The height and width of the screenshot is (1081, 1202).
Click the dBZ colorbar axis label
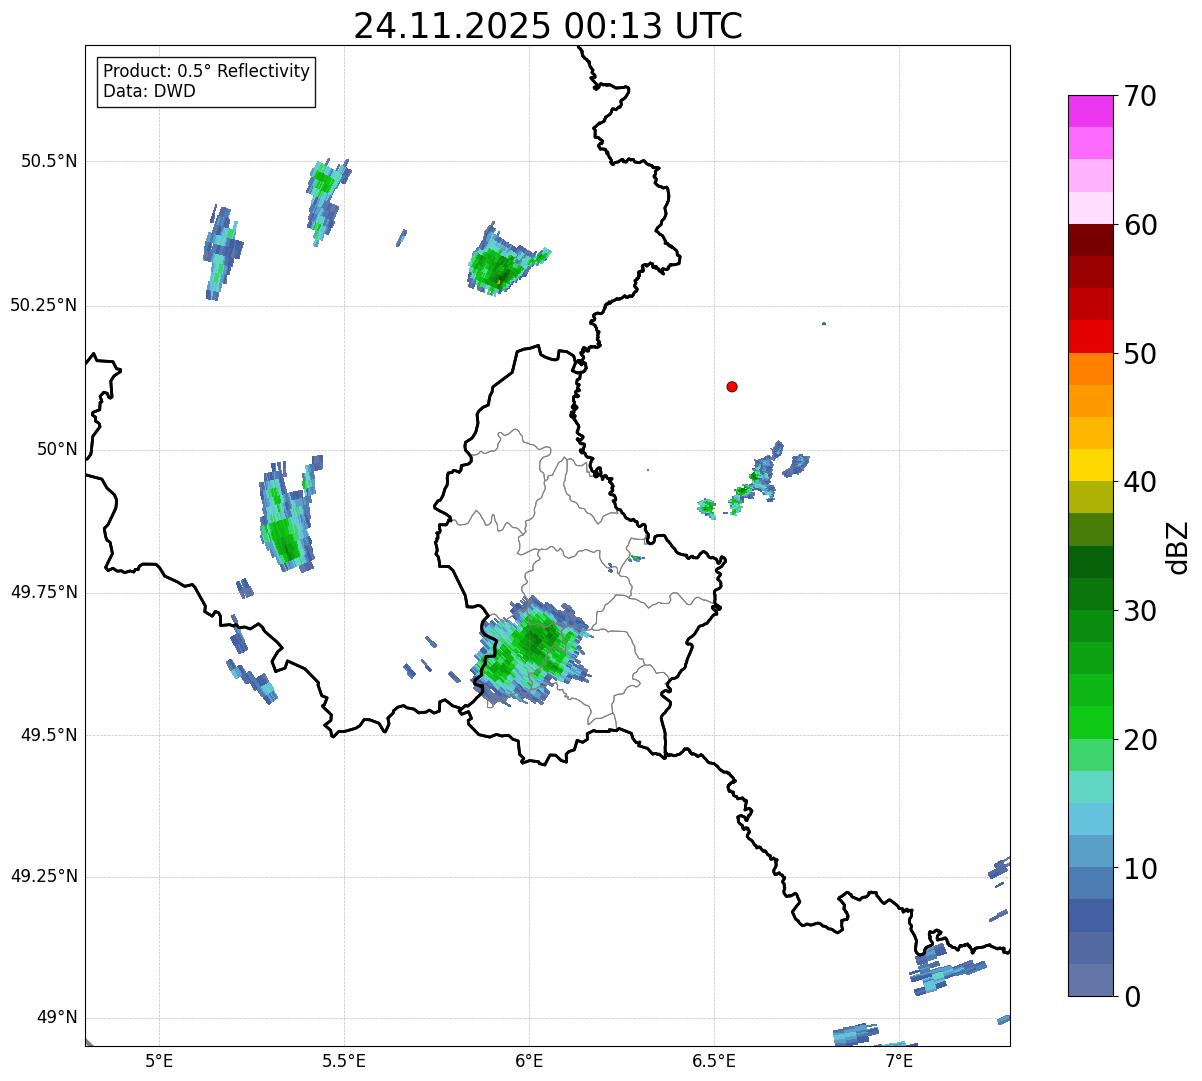[x=1178, y=546]
